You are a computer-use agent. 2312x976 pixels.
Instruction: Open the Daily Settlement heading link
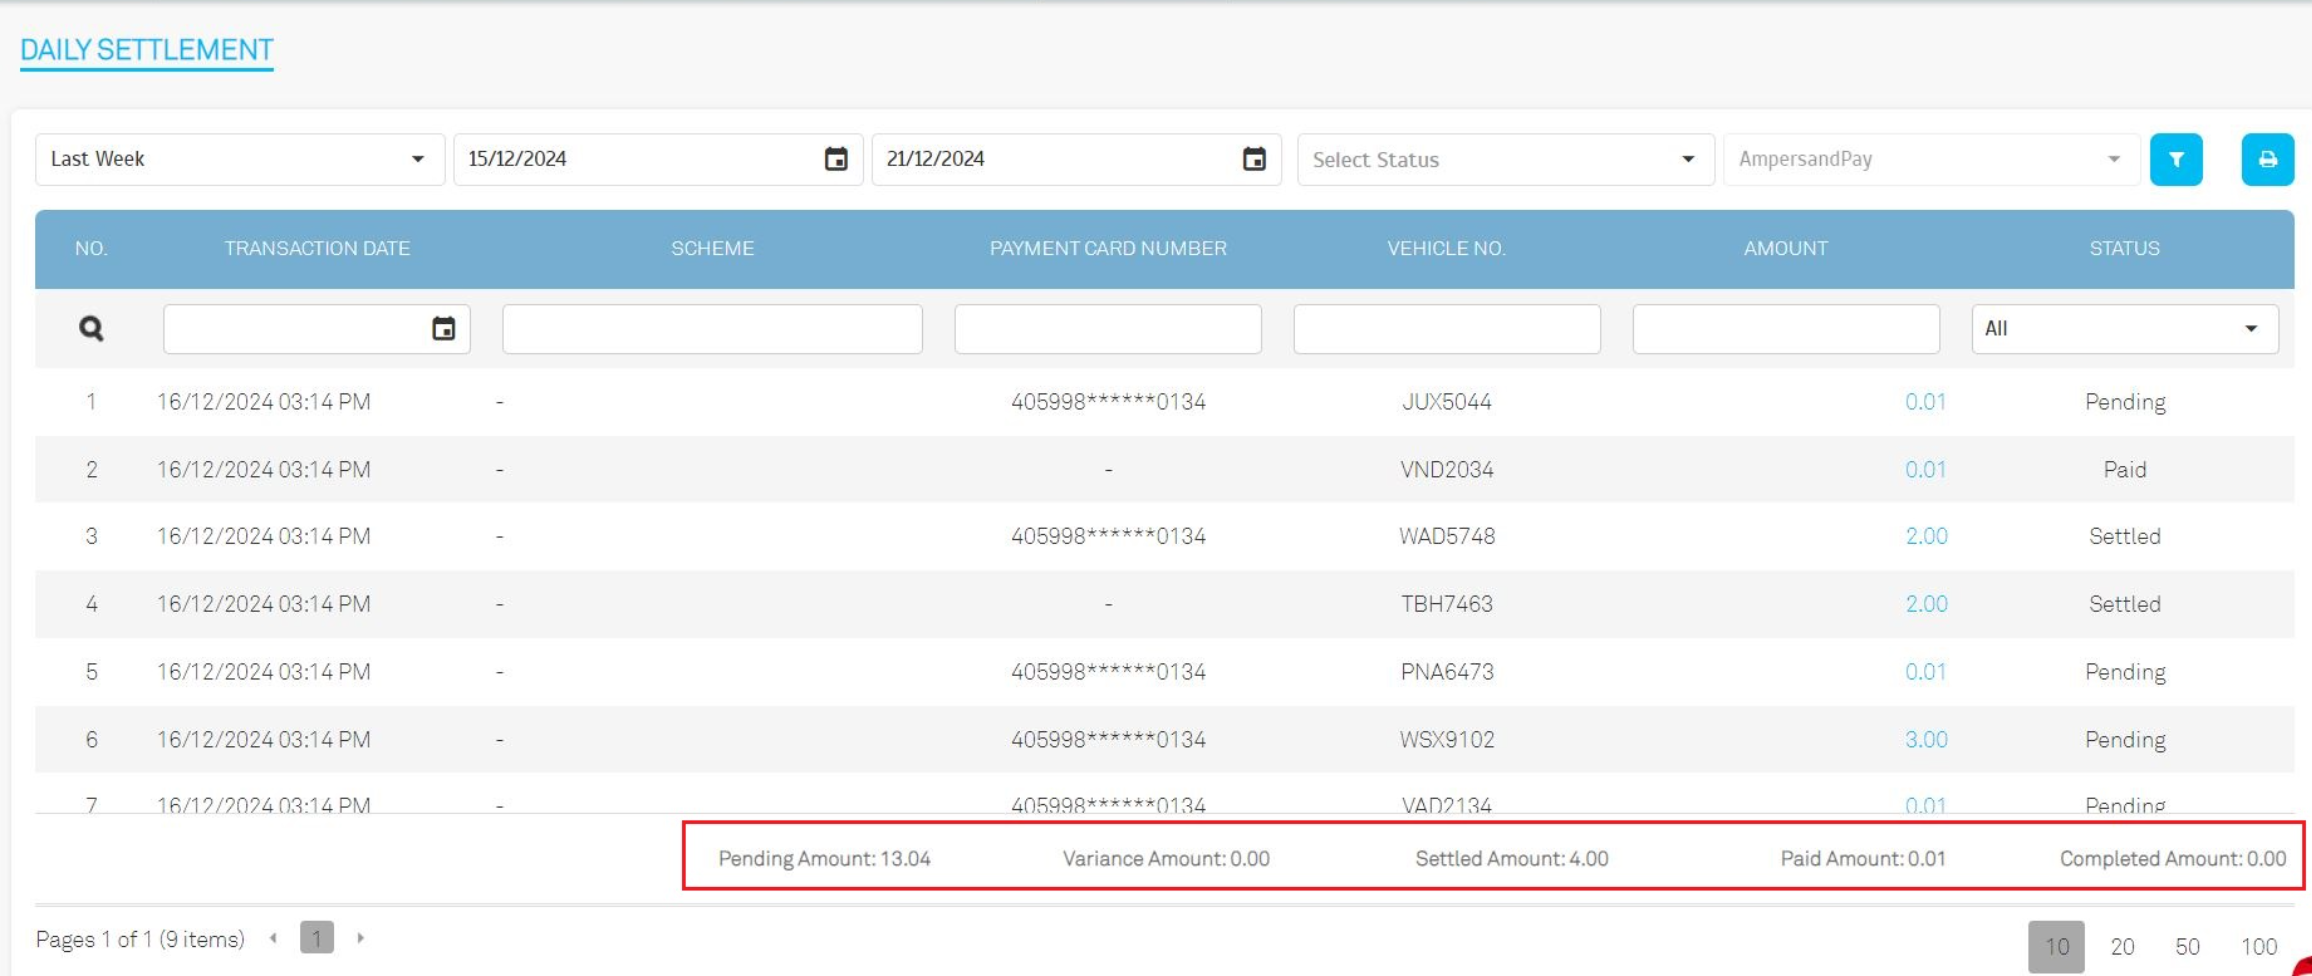(147, 50)
